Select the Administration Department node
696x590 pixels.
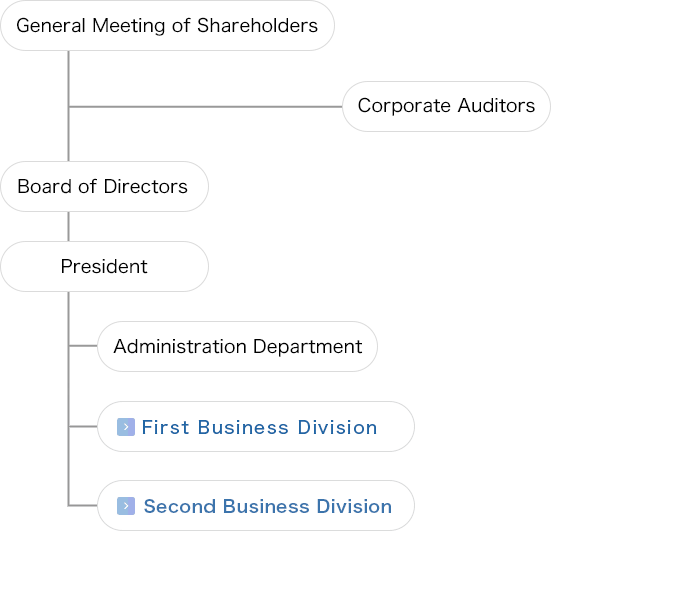click(237, 346)
